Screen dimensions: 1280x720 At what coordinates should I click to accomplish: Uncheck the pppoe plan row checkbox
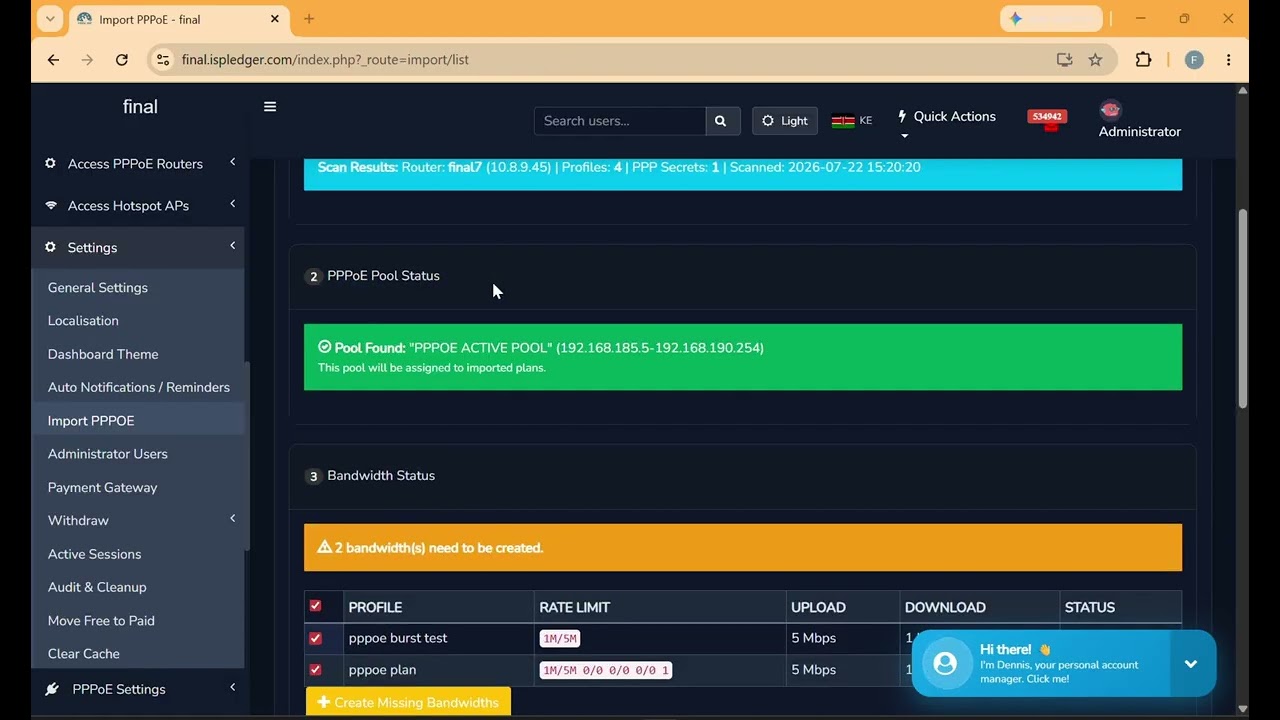315,670
